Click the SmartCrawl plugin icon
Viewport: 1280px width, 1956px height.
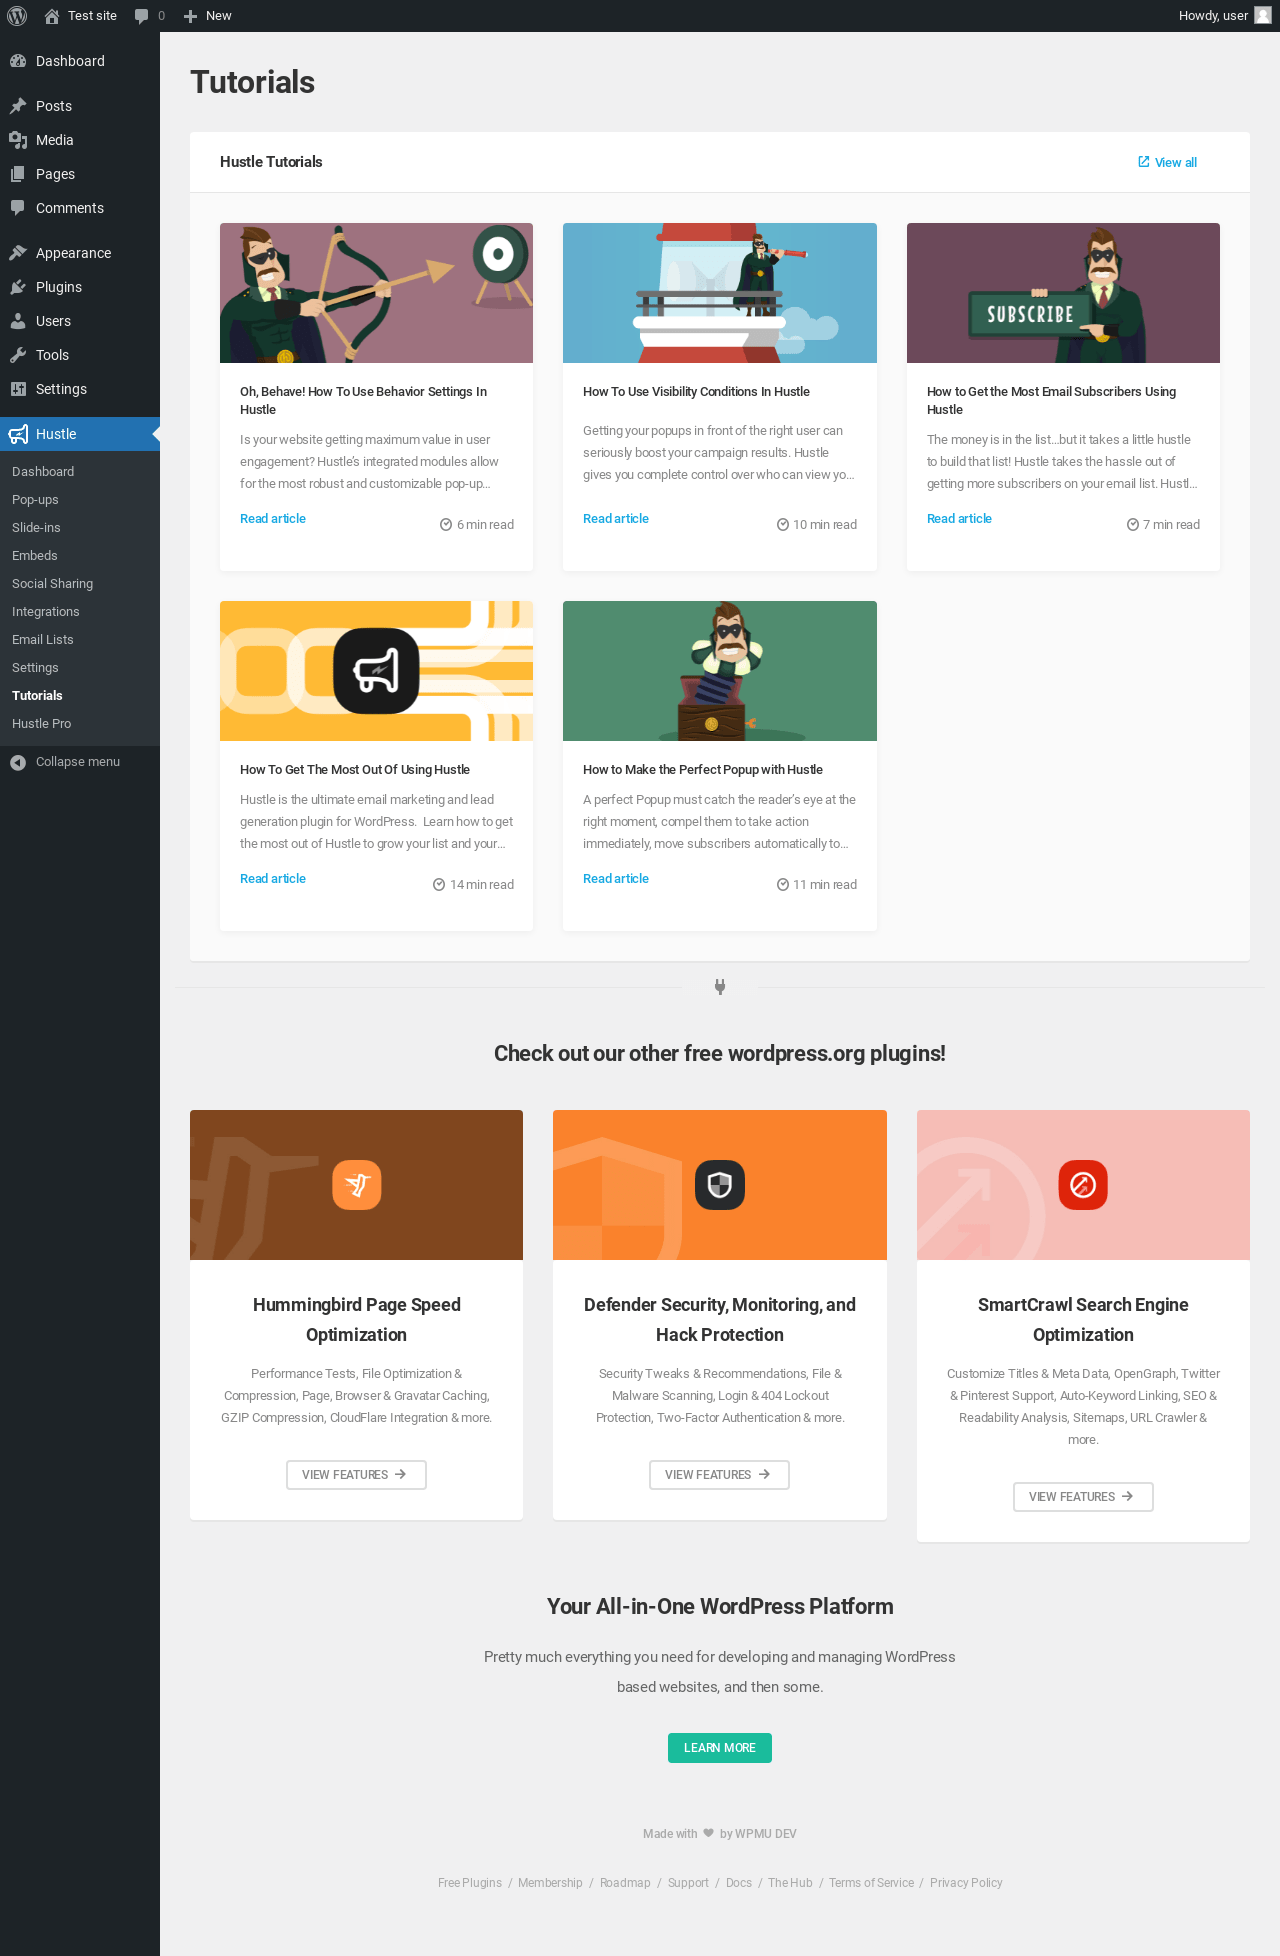(1083, 1185)
